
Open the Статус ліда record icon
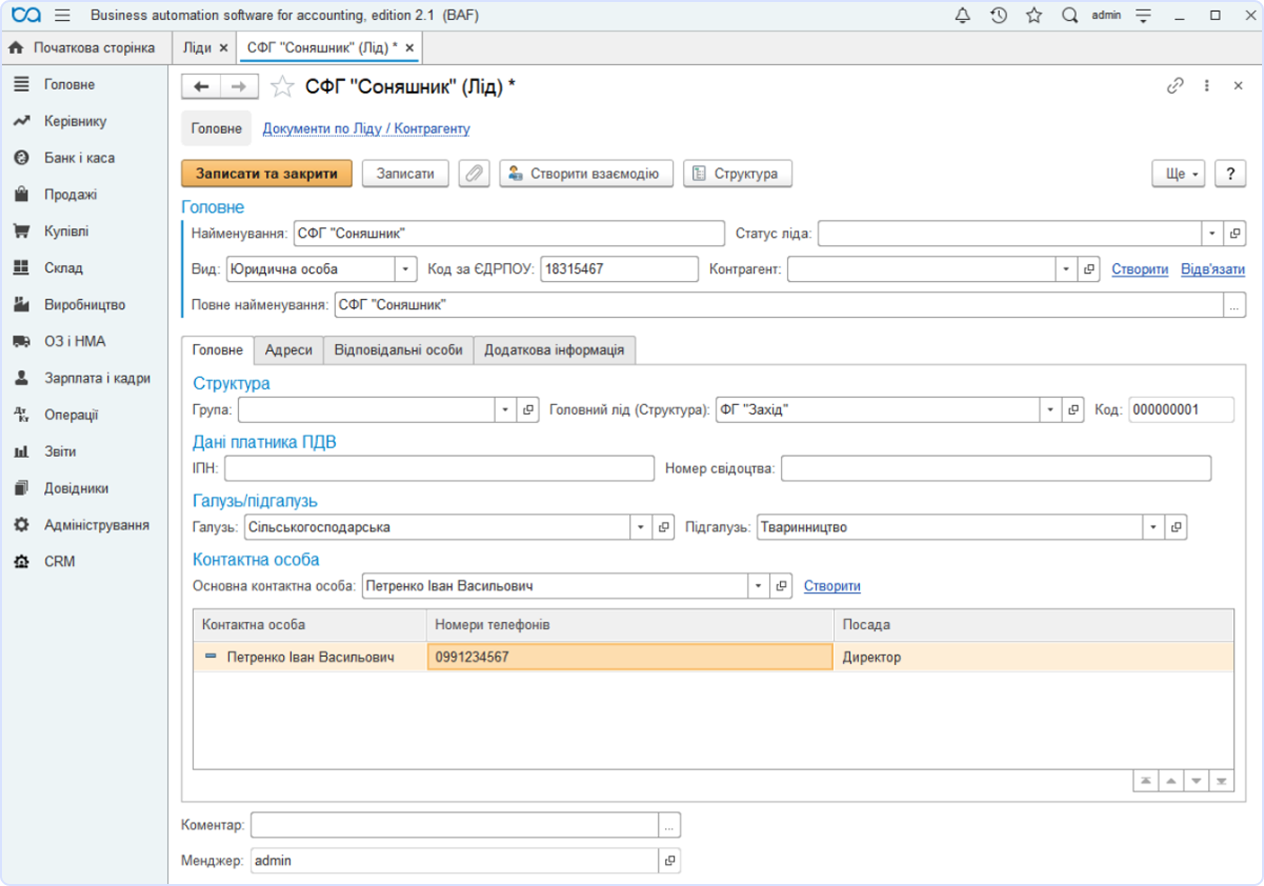coord(1235,233)
